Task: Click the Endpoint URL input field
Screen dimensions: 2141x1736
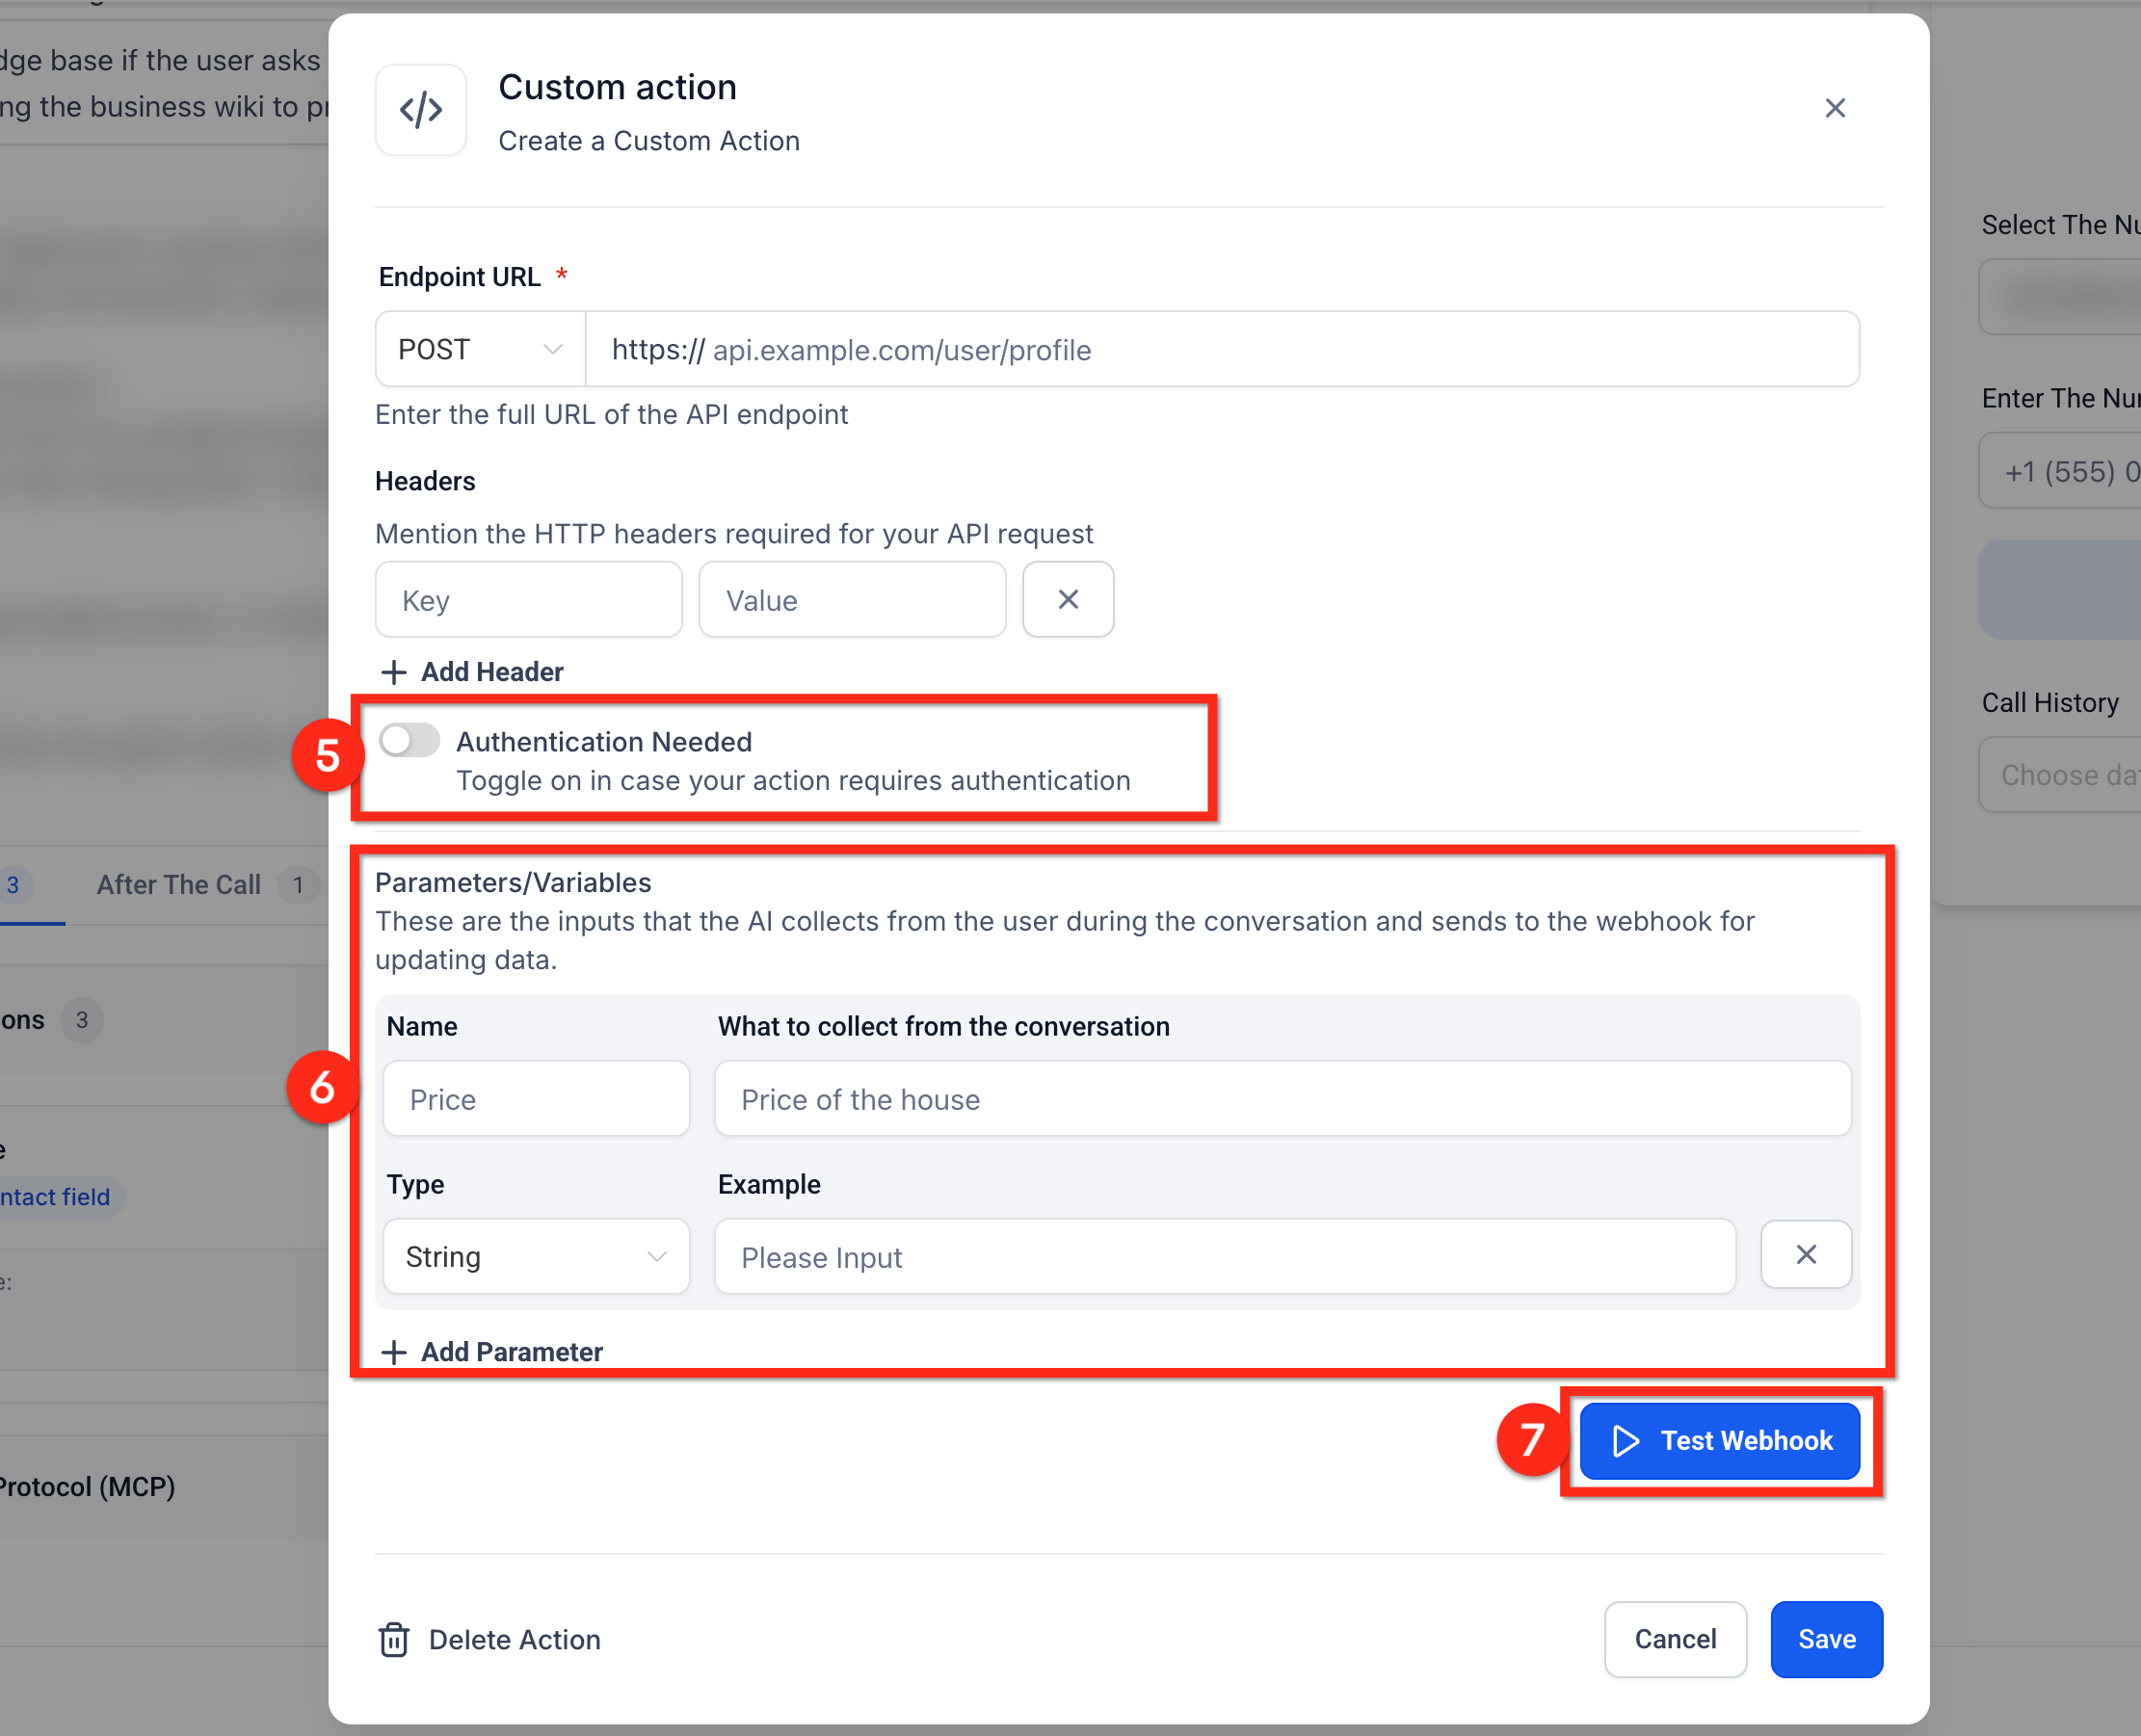Action: point(1220,349)
